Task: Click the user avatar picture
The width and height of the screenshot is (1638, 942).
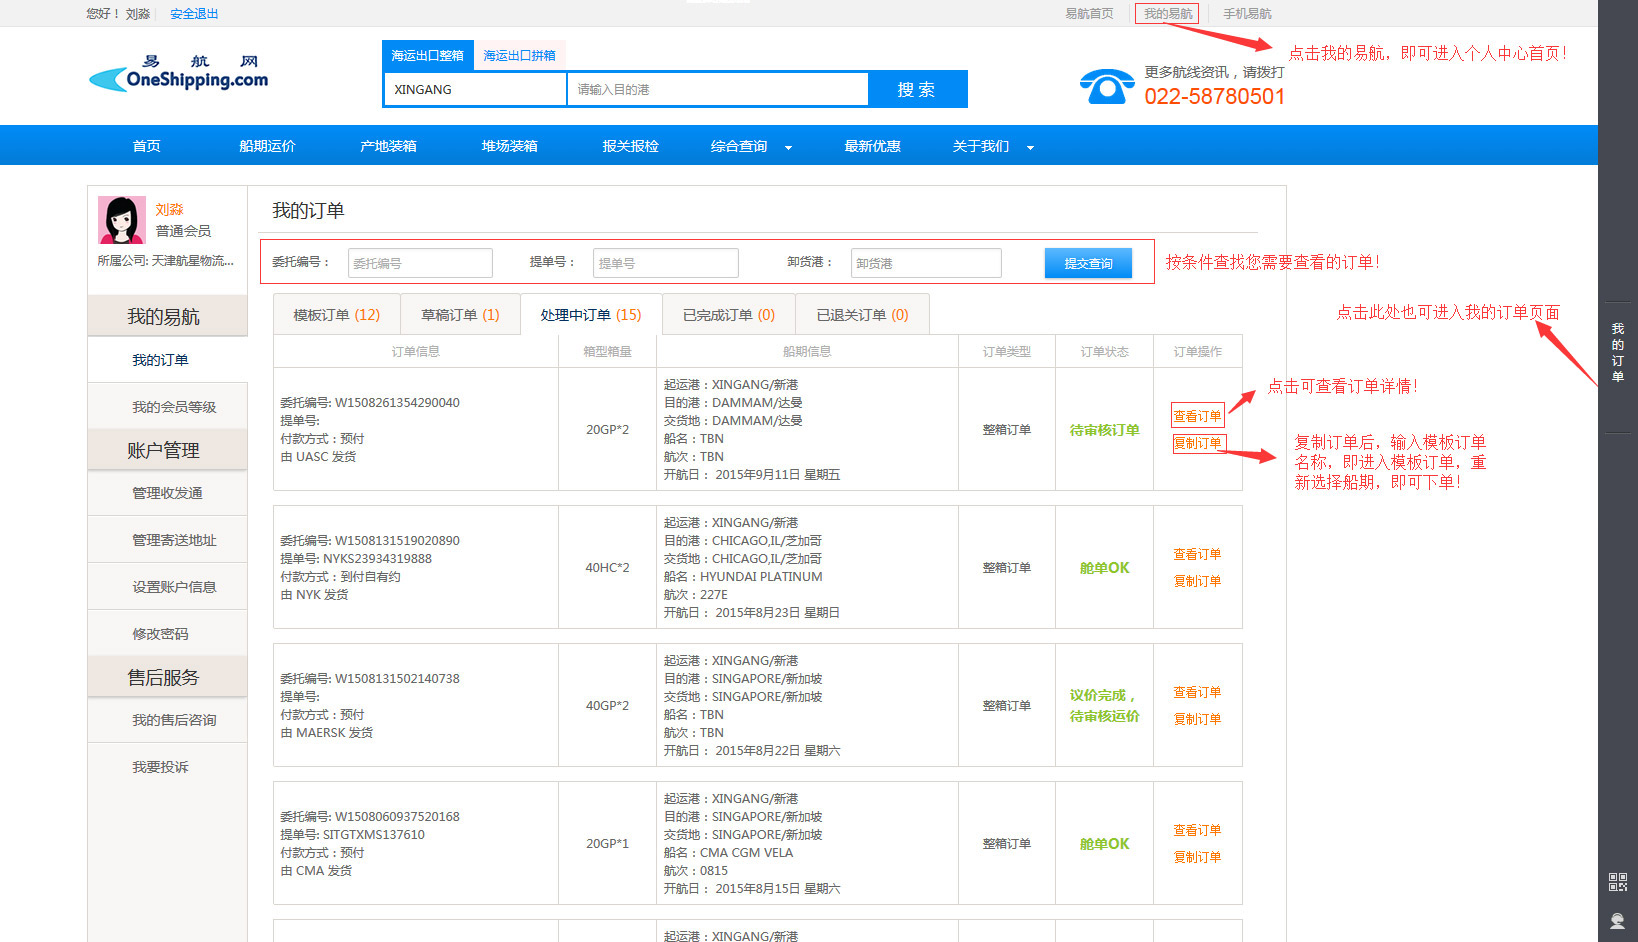Action: click(122, 220)
